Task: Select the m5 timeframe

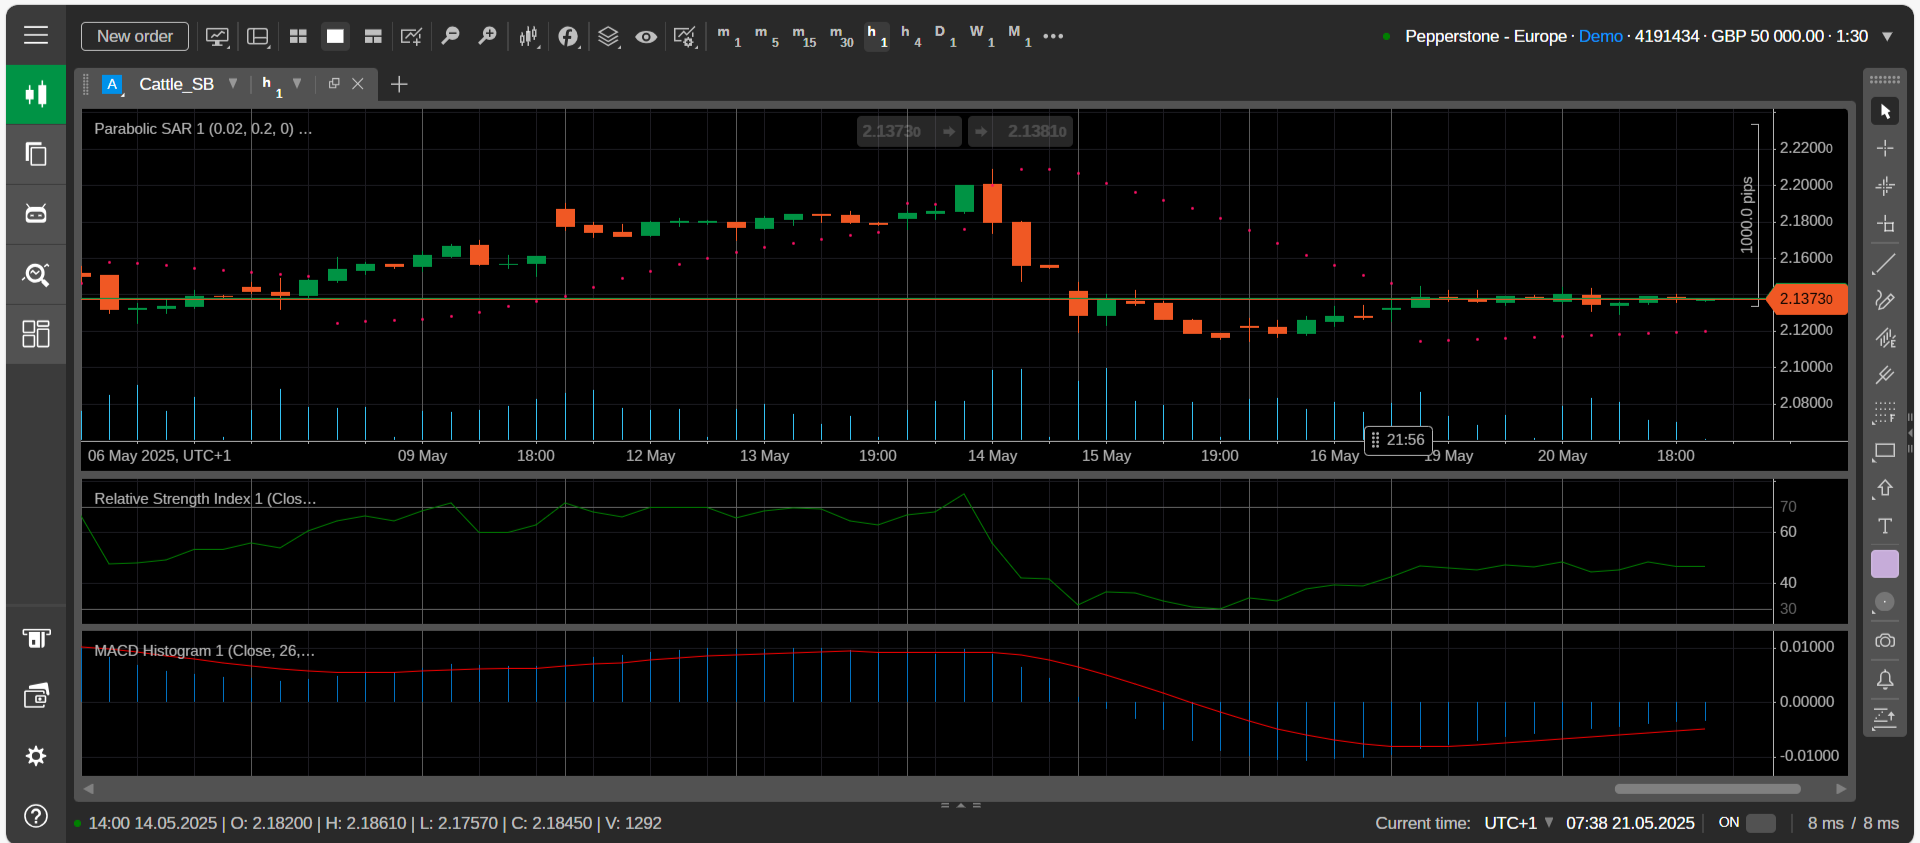Action: tap(766, 36)
